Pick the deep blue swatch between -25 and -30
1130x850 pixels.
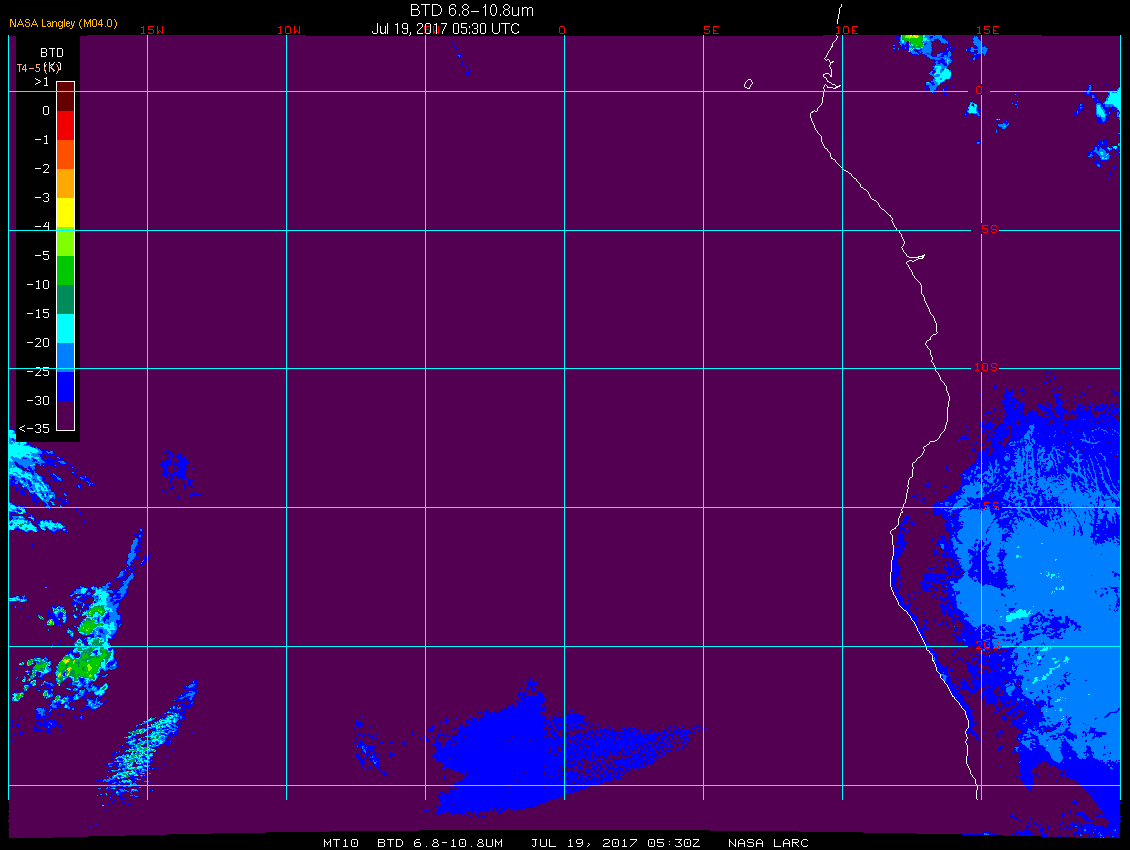click(x=66, y=386)
